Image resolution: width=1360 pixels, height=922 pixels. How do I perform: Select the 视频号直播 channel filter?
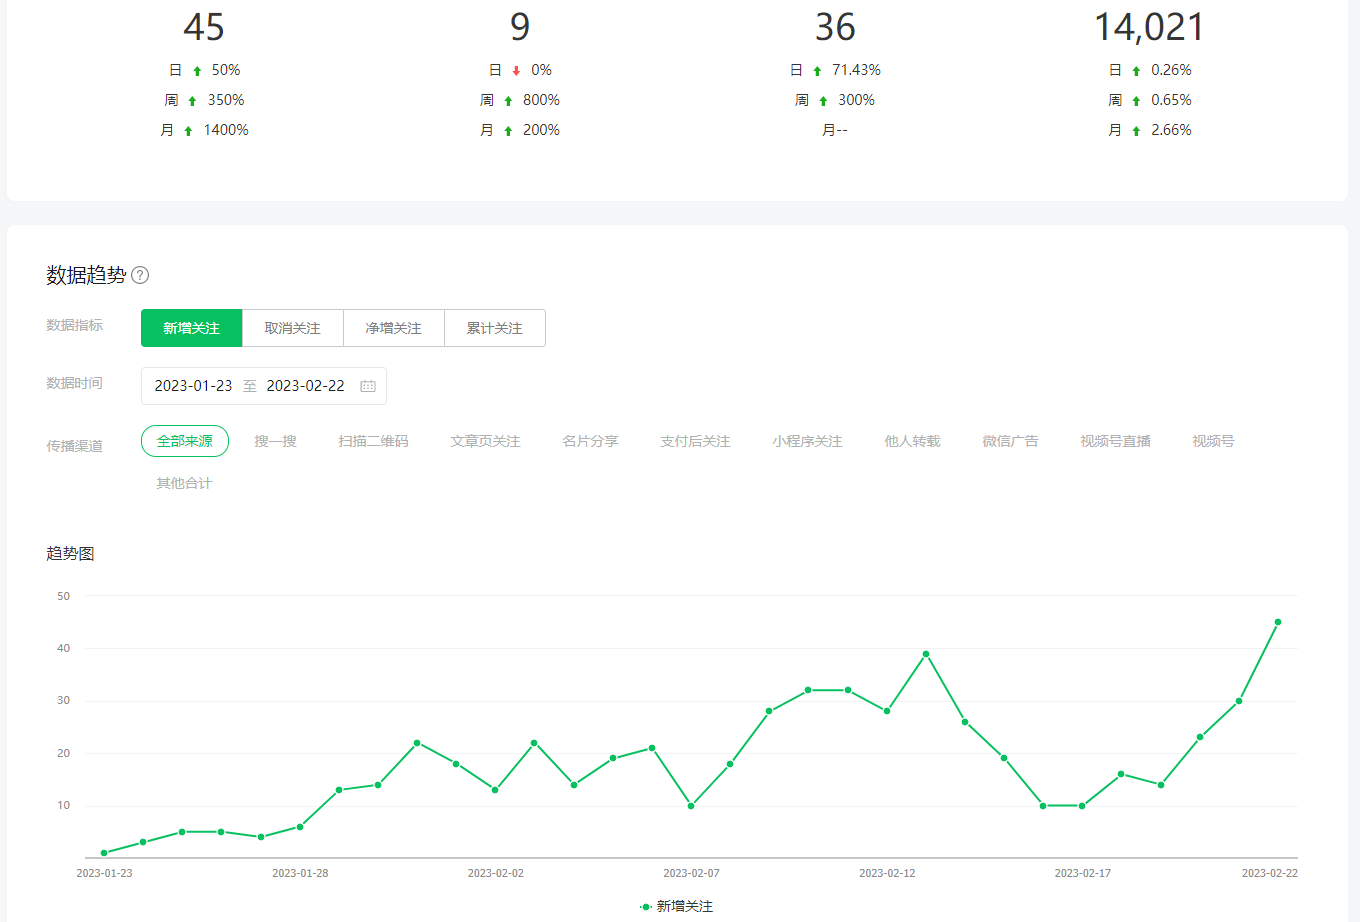point(1115,441)
